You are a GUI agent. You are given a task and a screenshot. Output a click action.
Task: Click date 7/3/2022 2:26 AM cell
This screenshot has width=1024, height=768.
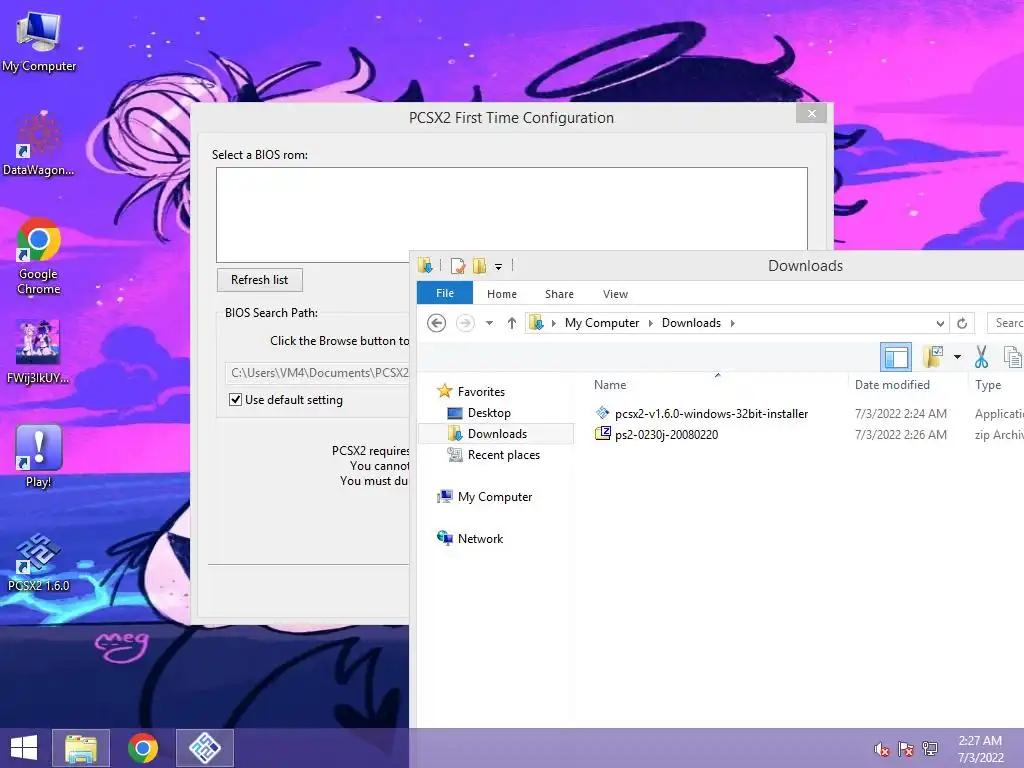(901, 434)
